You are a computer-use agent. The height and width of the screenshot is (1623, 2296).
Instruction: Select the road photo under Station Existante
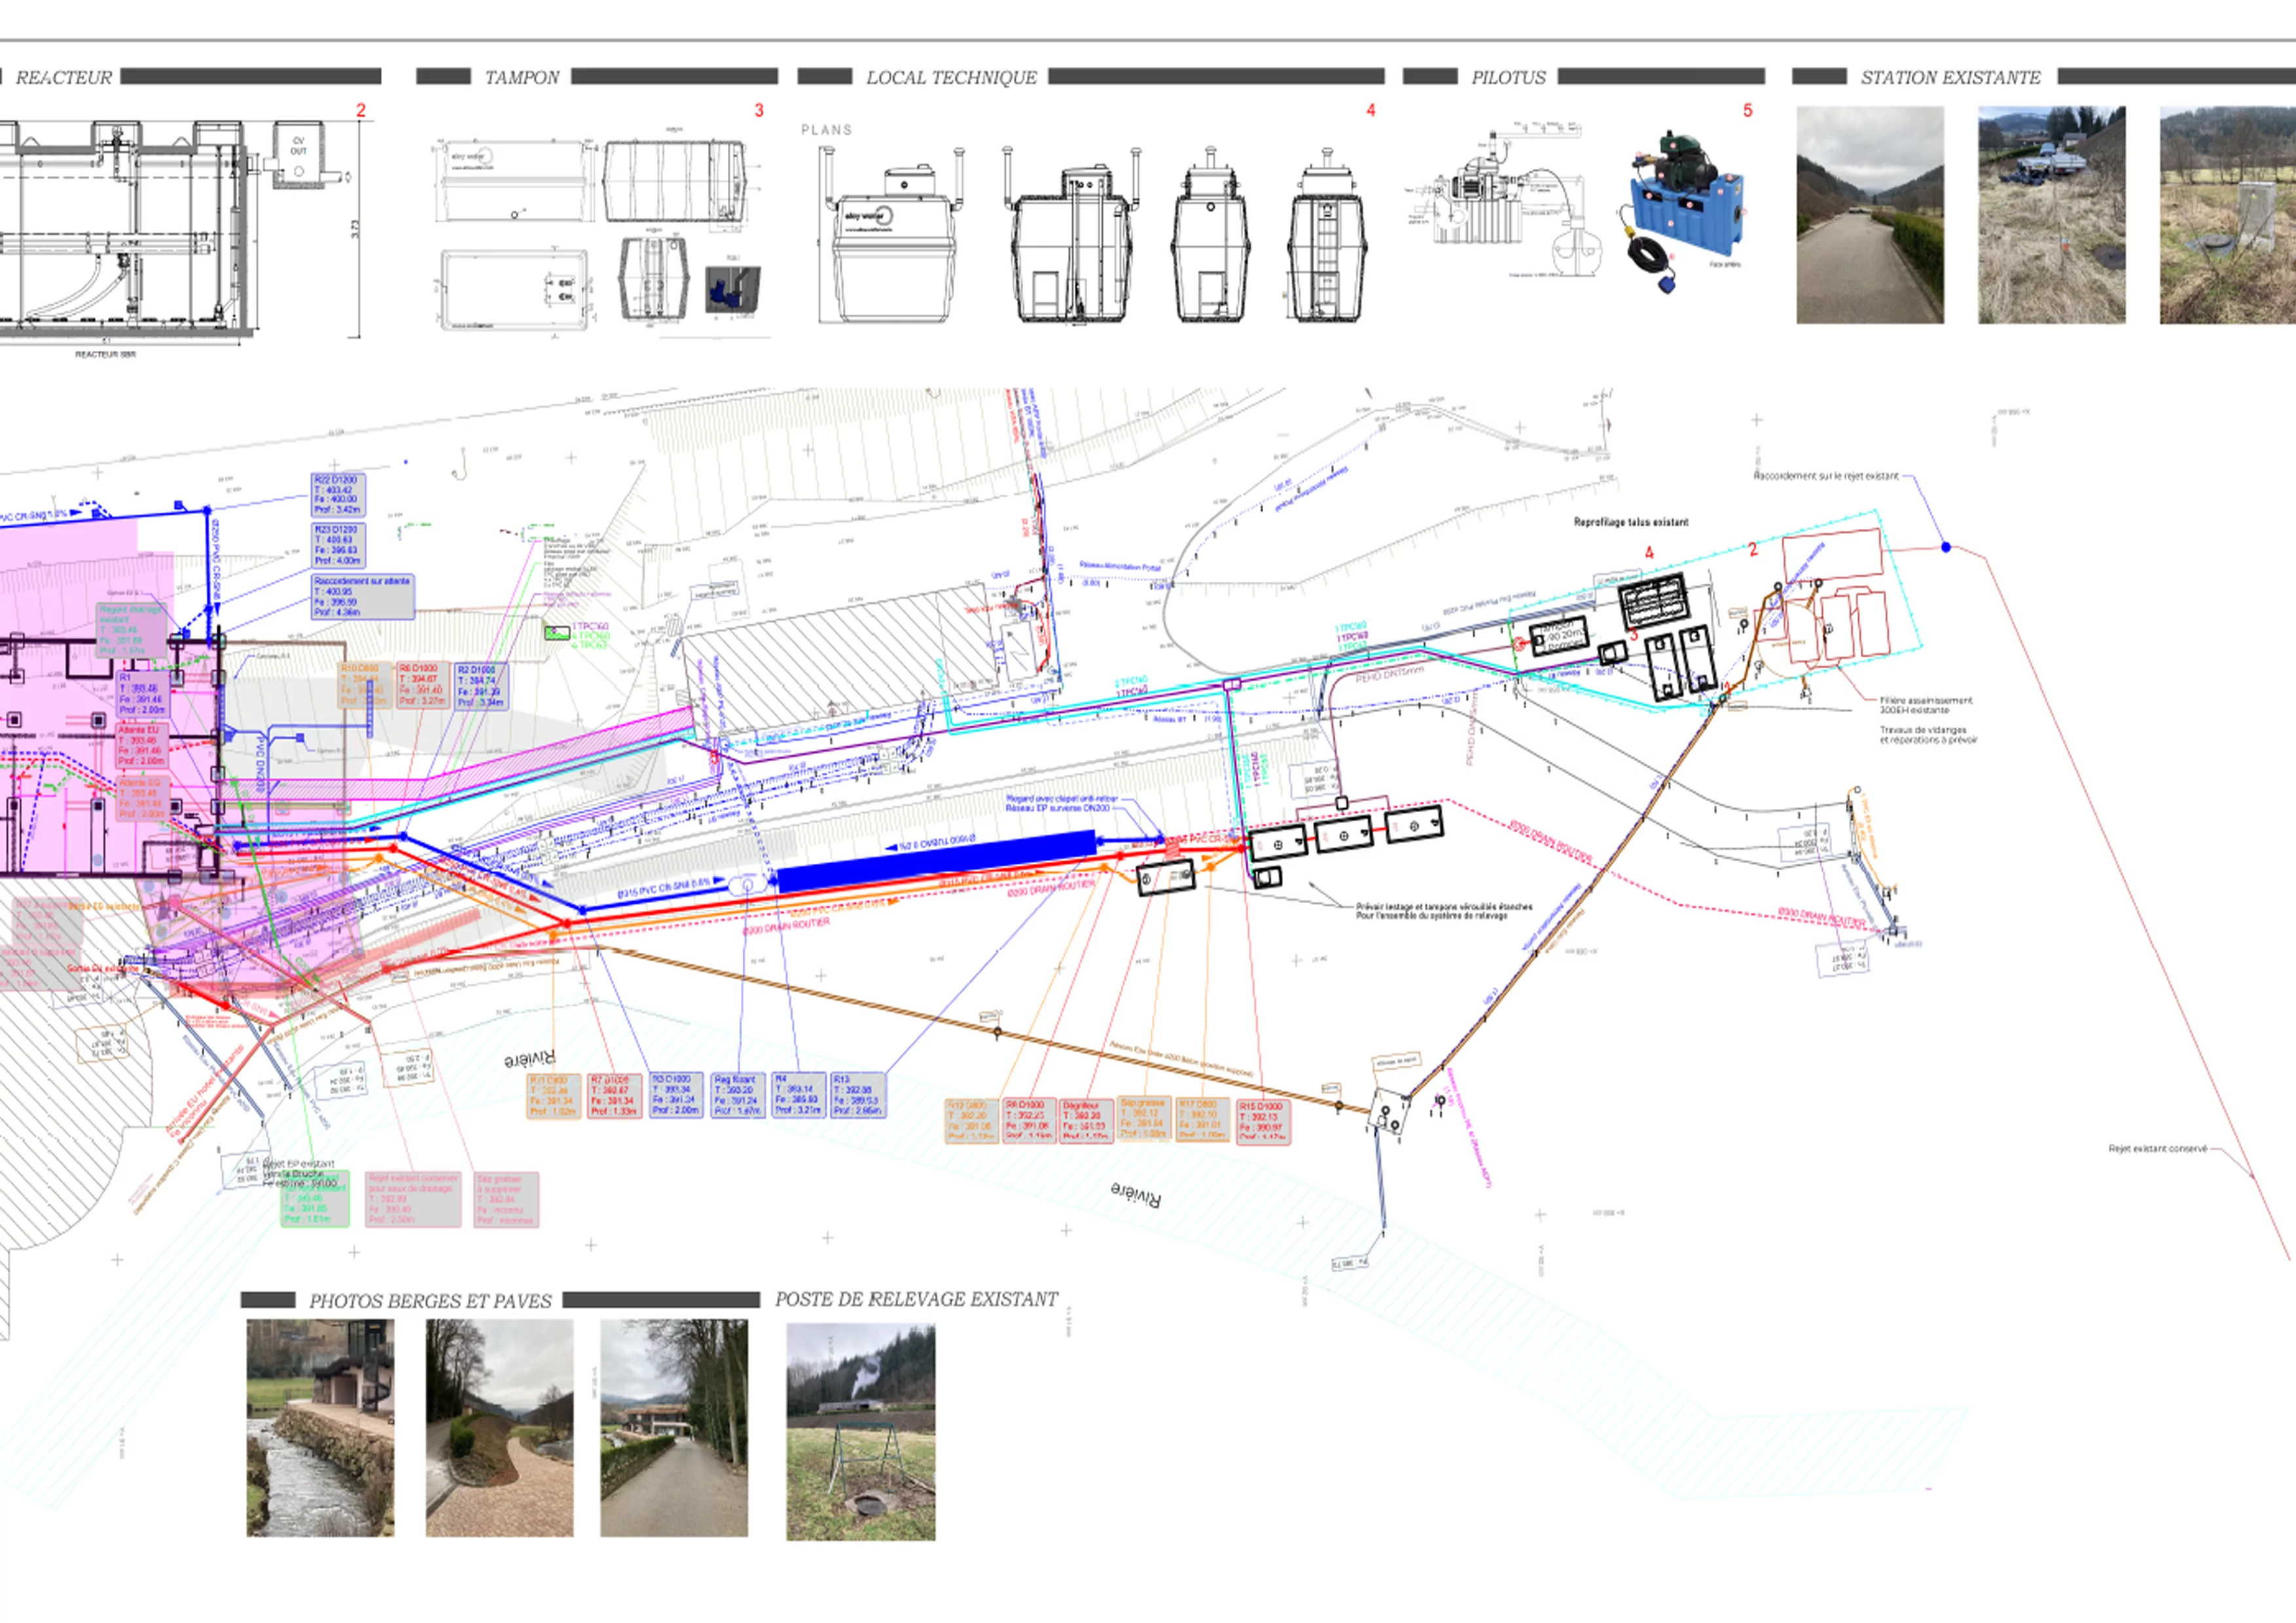[x=1870, y=215]
